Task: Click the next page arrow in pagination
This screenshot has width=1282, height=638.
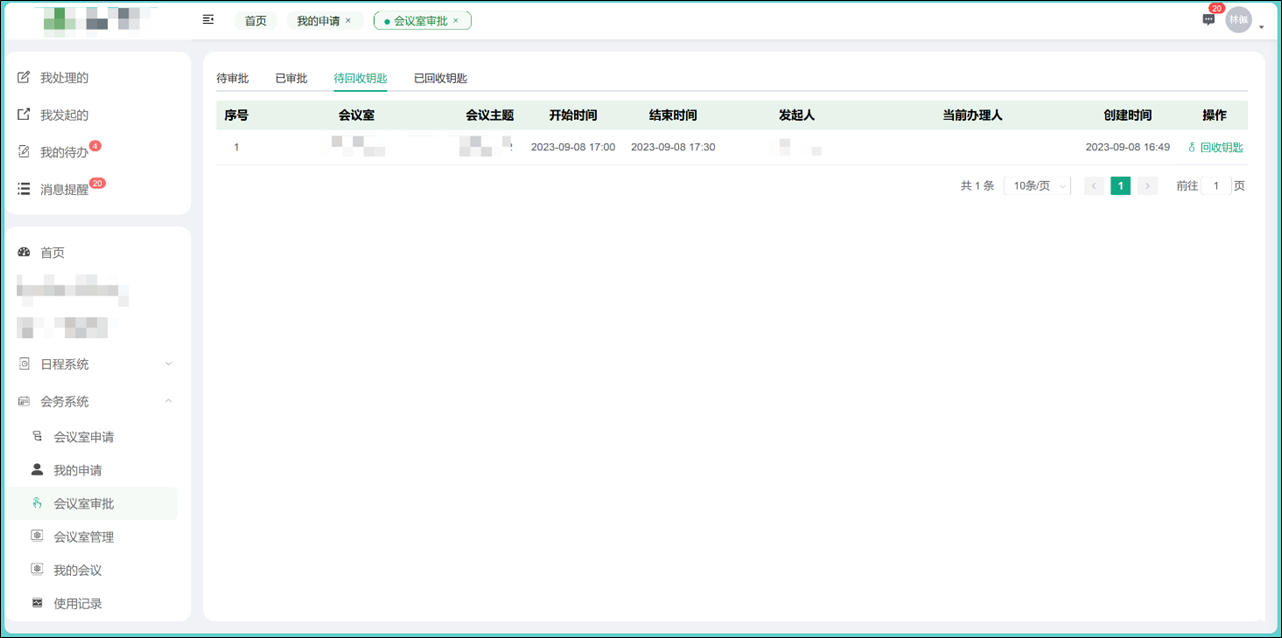Action: click(x=1147, y=185)
